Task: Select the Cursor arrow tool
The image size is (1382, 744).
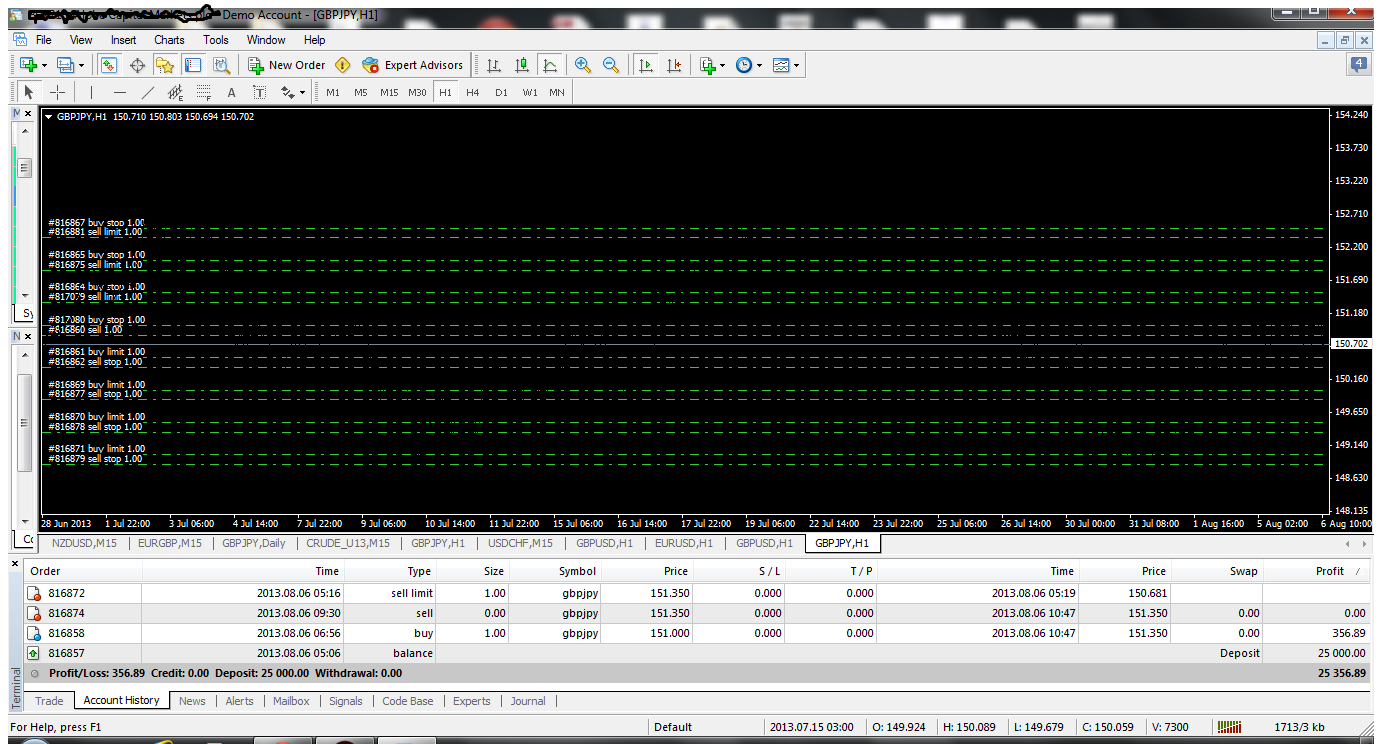Action: [28, 92]
